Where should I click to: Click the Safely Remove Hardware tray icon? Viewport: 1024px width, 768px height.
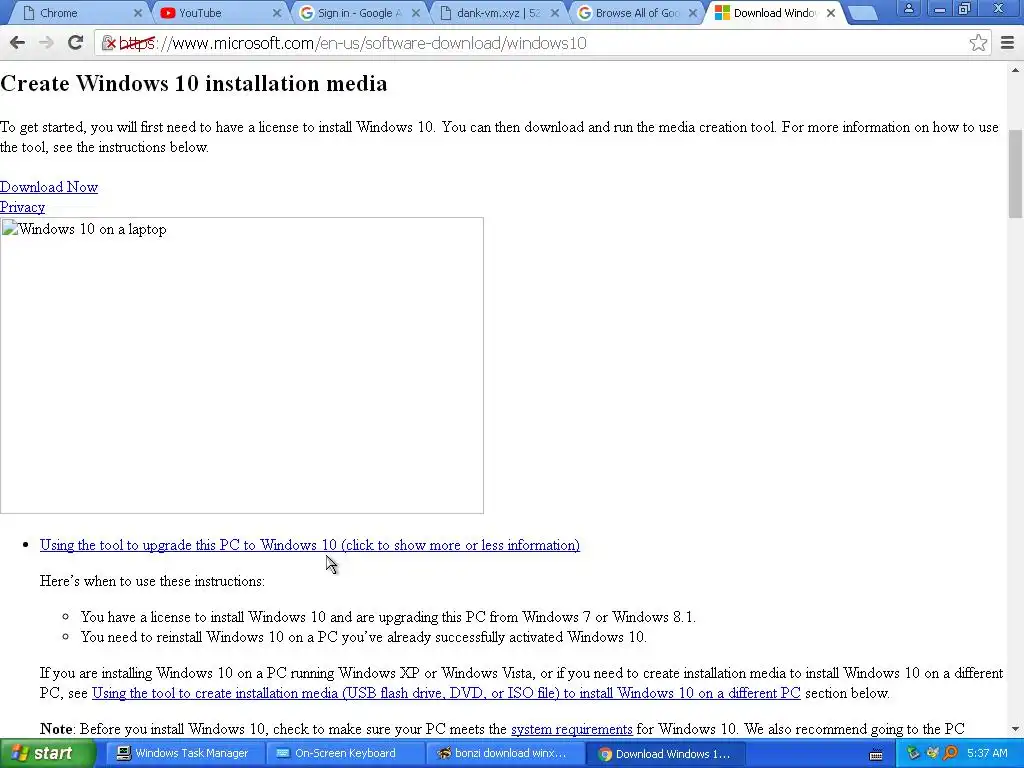click(913, 754)
